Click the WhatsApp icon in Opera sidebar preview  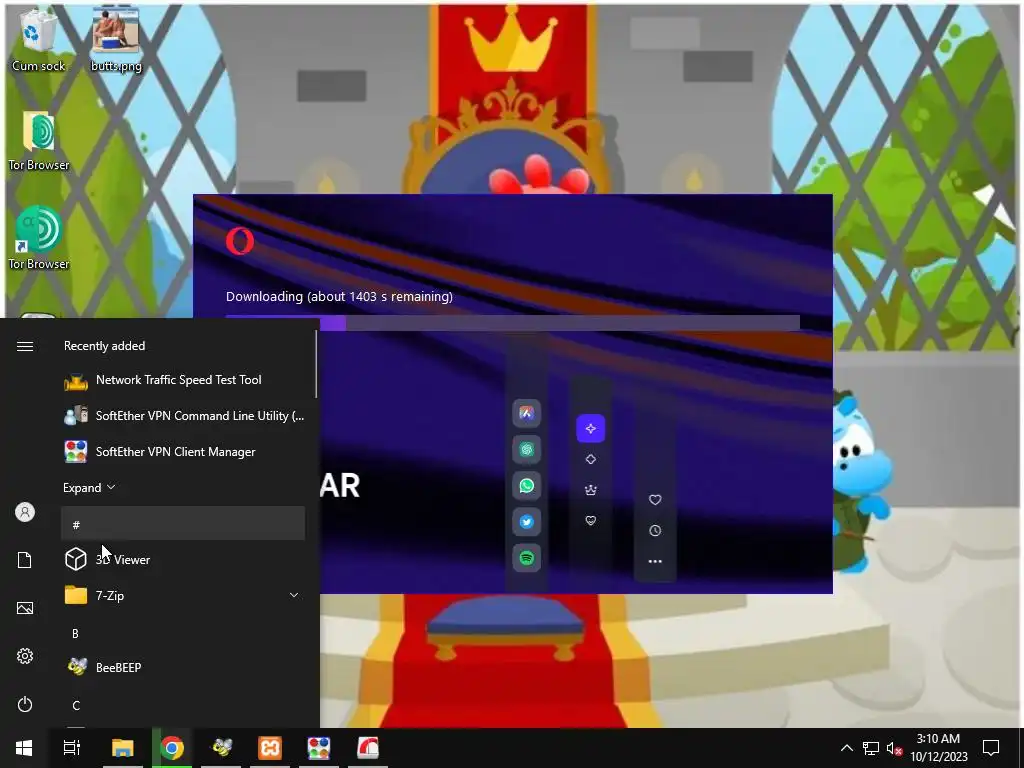point(526,486)
